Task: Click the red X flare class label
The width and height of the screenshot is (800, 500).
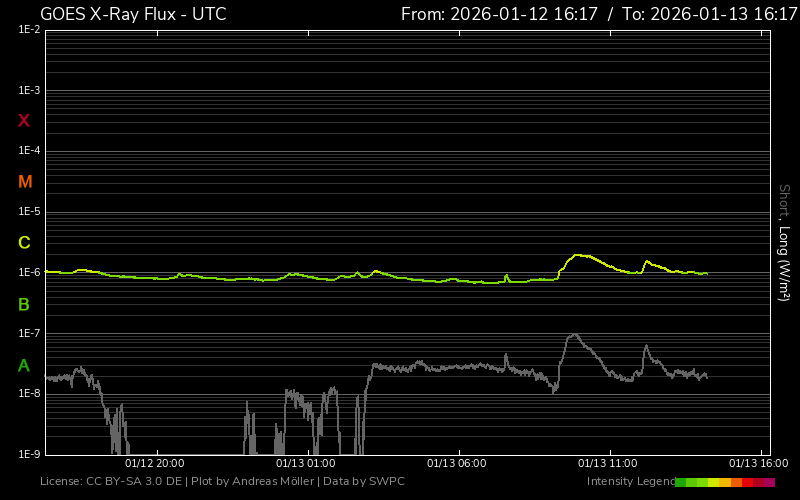Action: pyautogui.click(x=24, y=121)
